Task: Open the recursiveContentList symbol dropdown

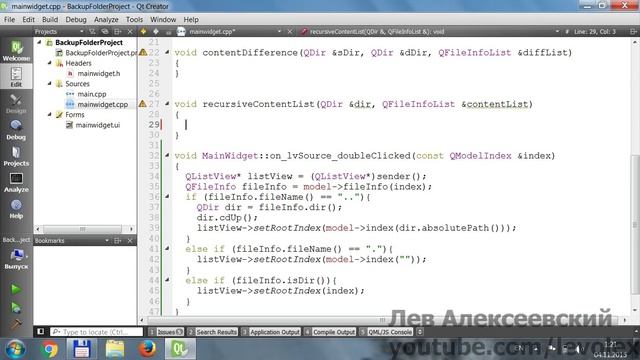Action: point(557,31)
